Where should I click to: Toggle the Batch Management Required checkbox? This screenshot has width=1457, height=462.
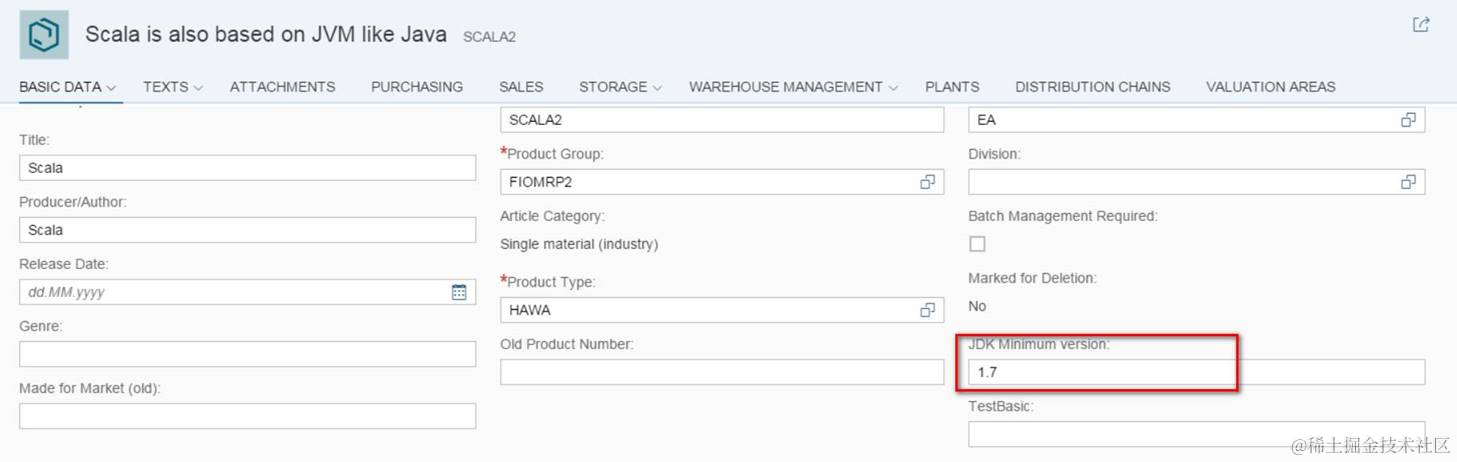(x=977, y=244)
